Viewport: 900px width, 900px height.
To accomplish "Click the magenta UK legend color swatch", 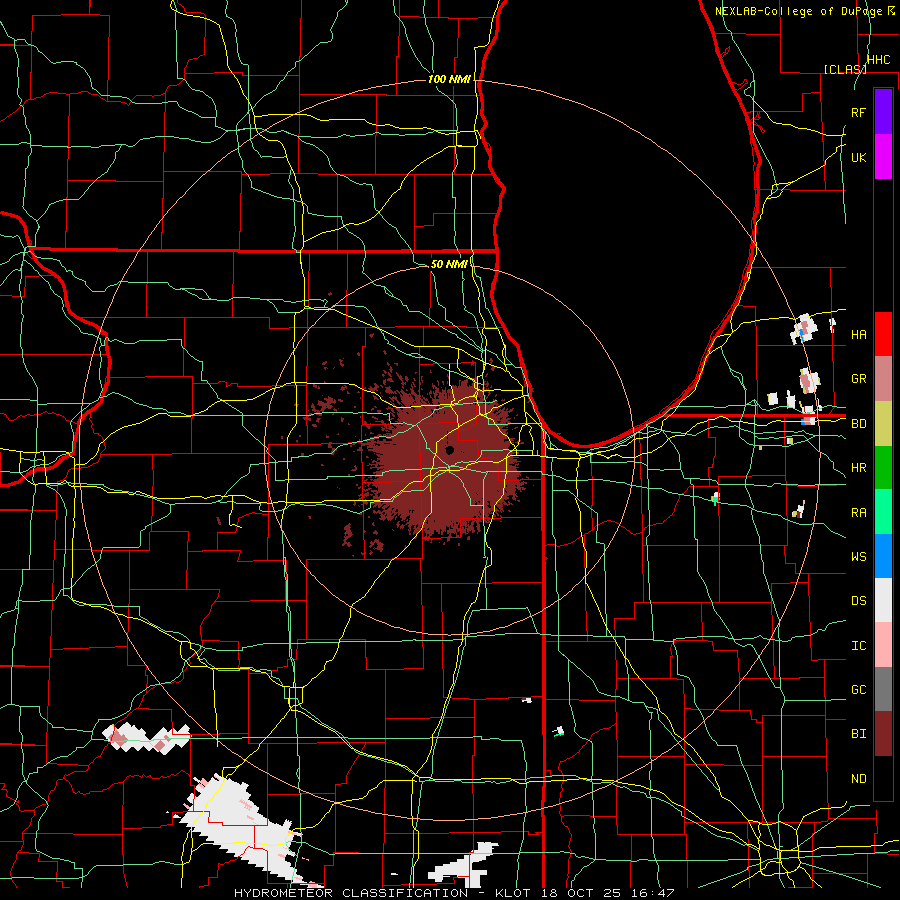I will point(883,157).
